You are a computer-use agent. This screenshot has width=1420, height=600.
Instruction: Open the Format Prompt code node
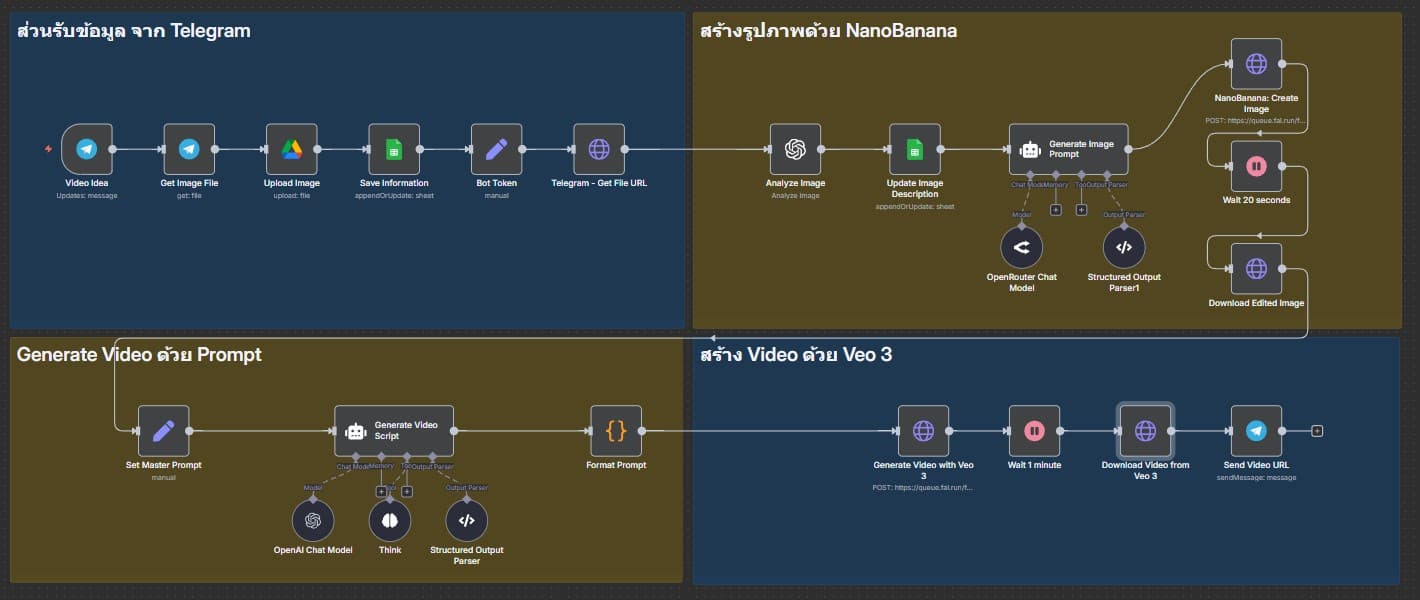tap(616, 431)
